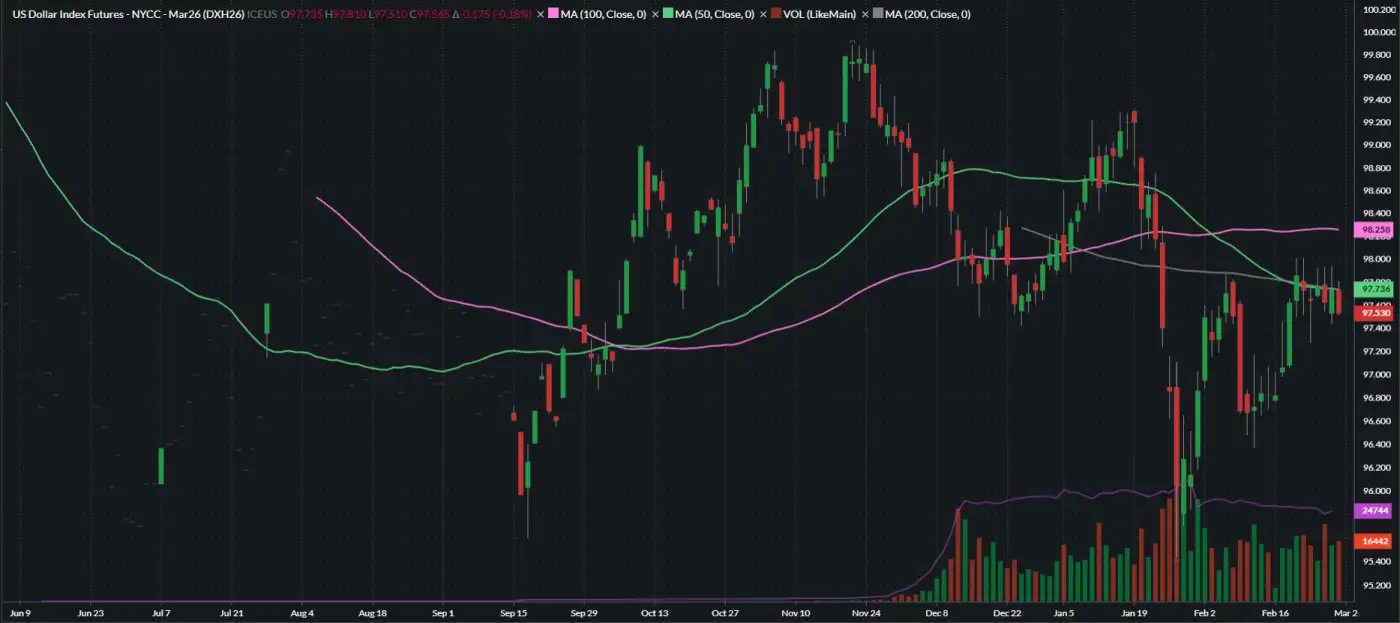
Task: Click the Mar 2 date axis label
Action: 1345,610
